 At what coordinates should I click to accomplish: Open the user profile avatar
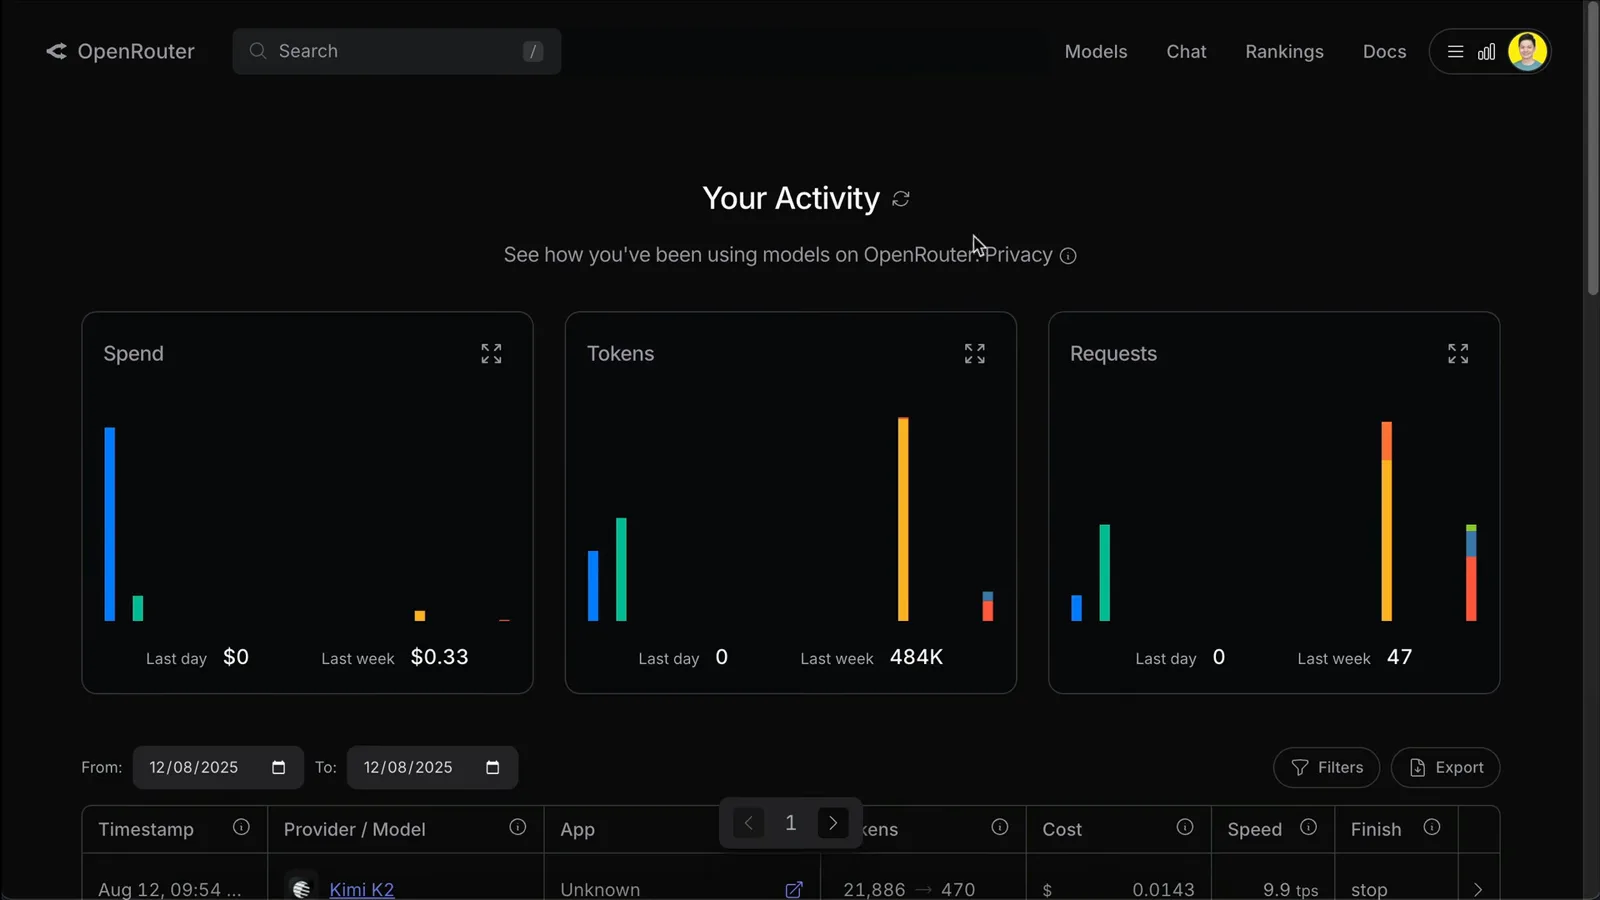[1527, 51]
